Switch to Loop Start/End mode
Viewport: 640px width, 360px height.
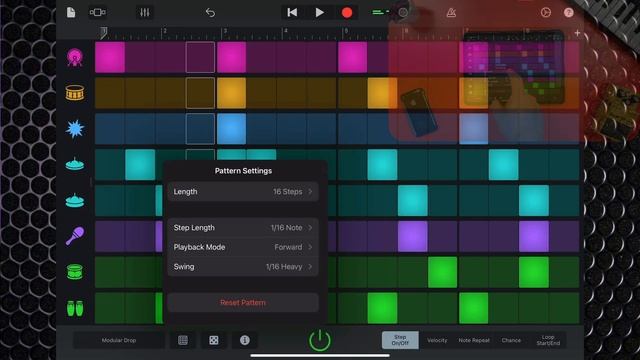[548, 340]
